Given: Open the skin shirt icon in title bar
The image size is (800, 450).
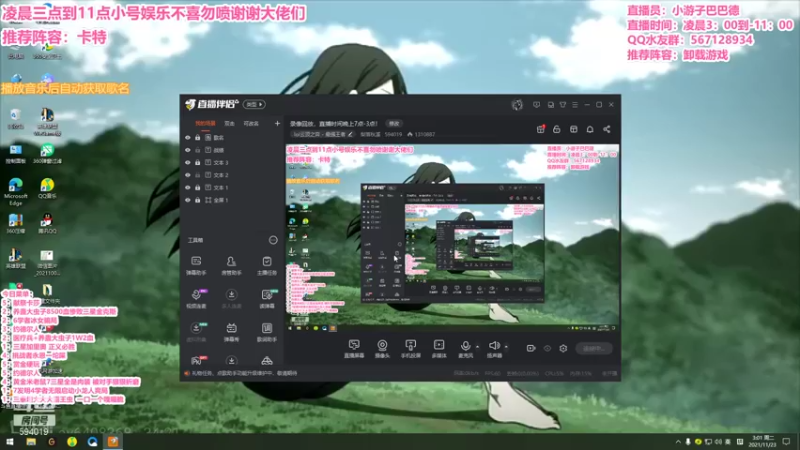Looking at the screenshot, I should tap(563, 105).
